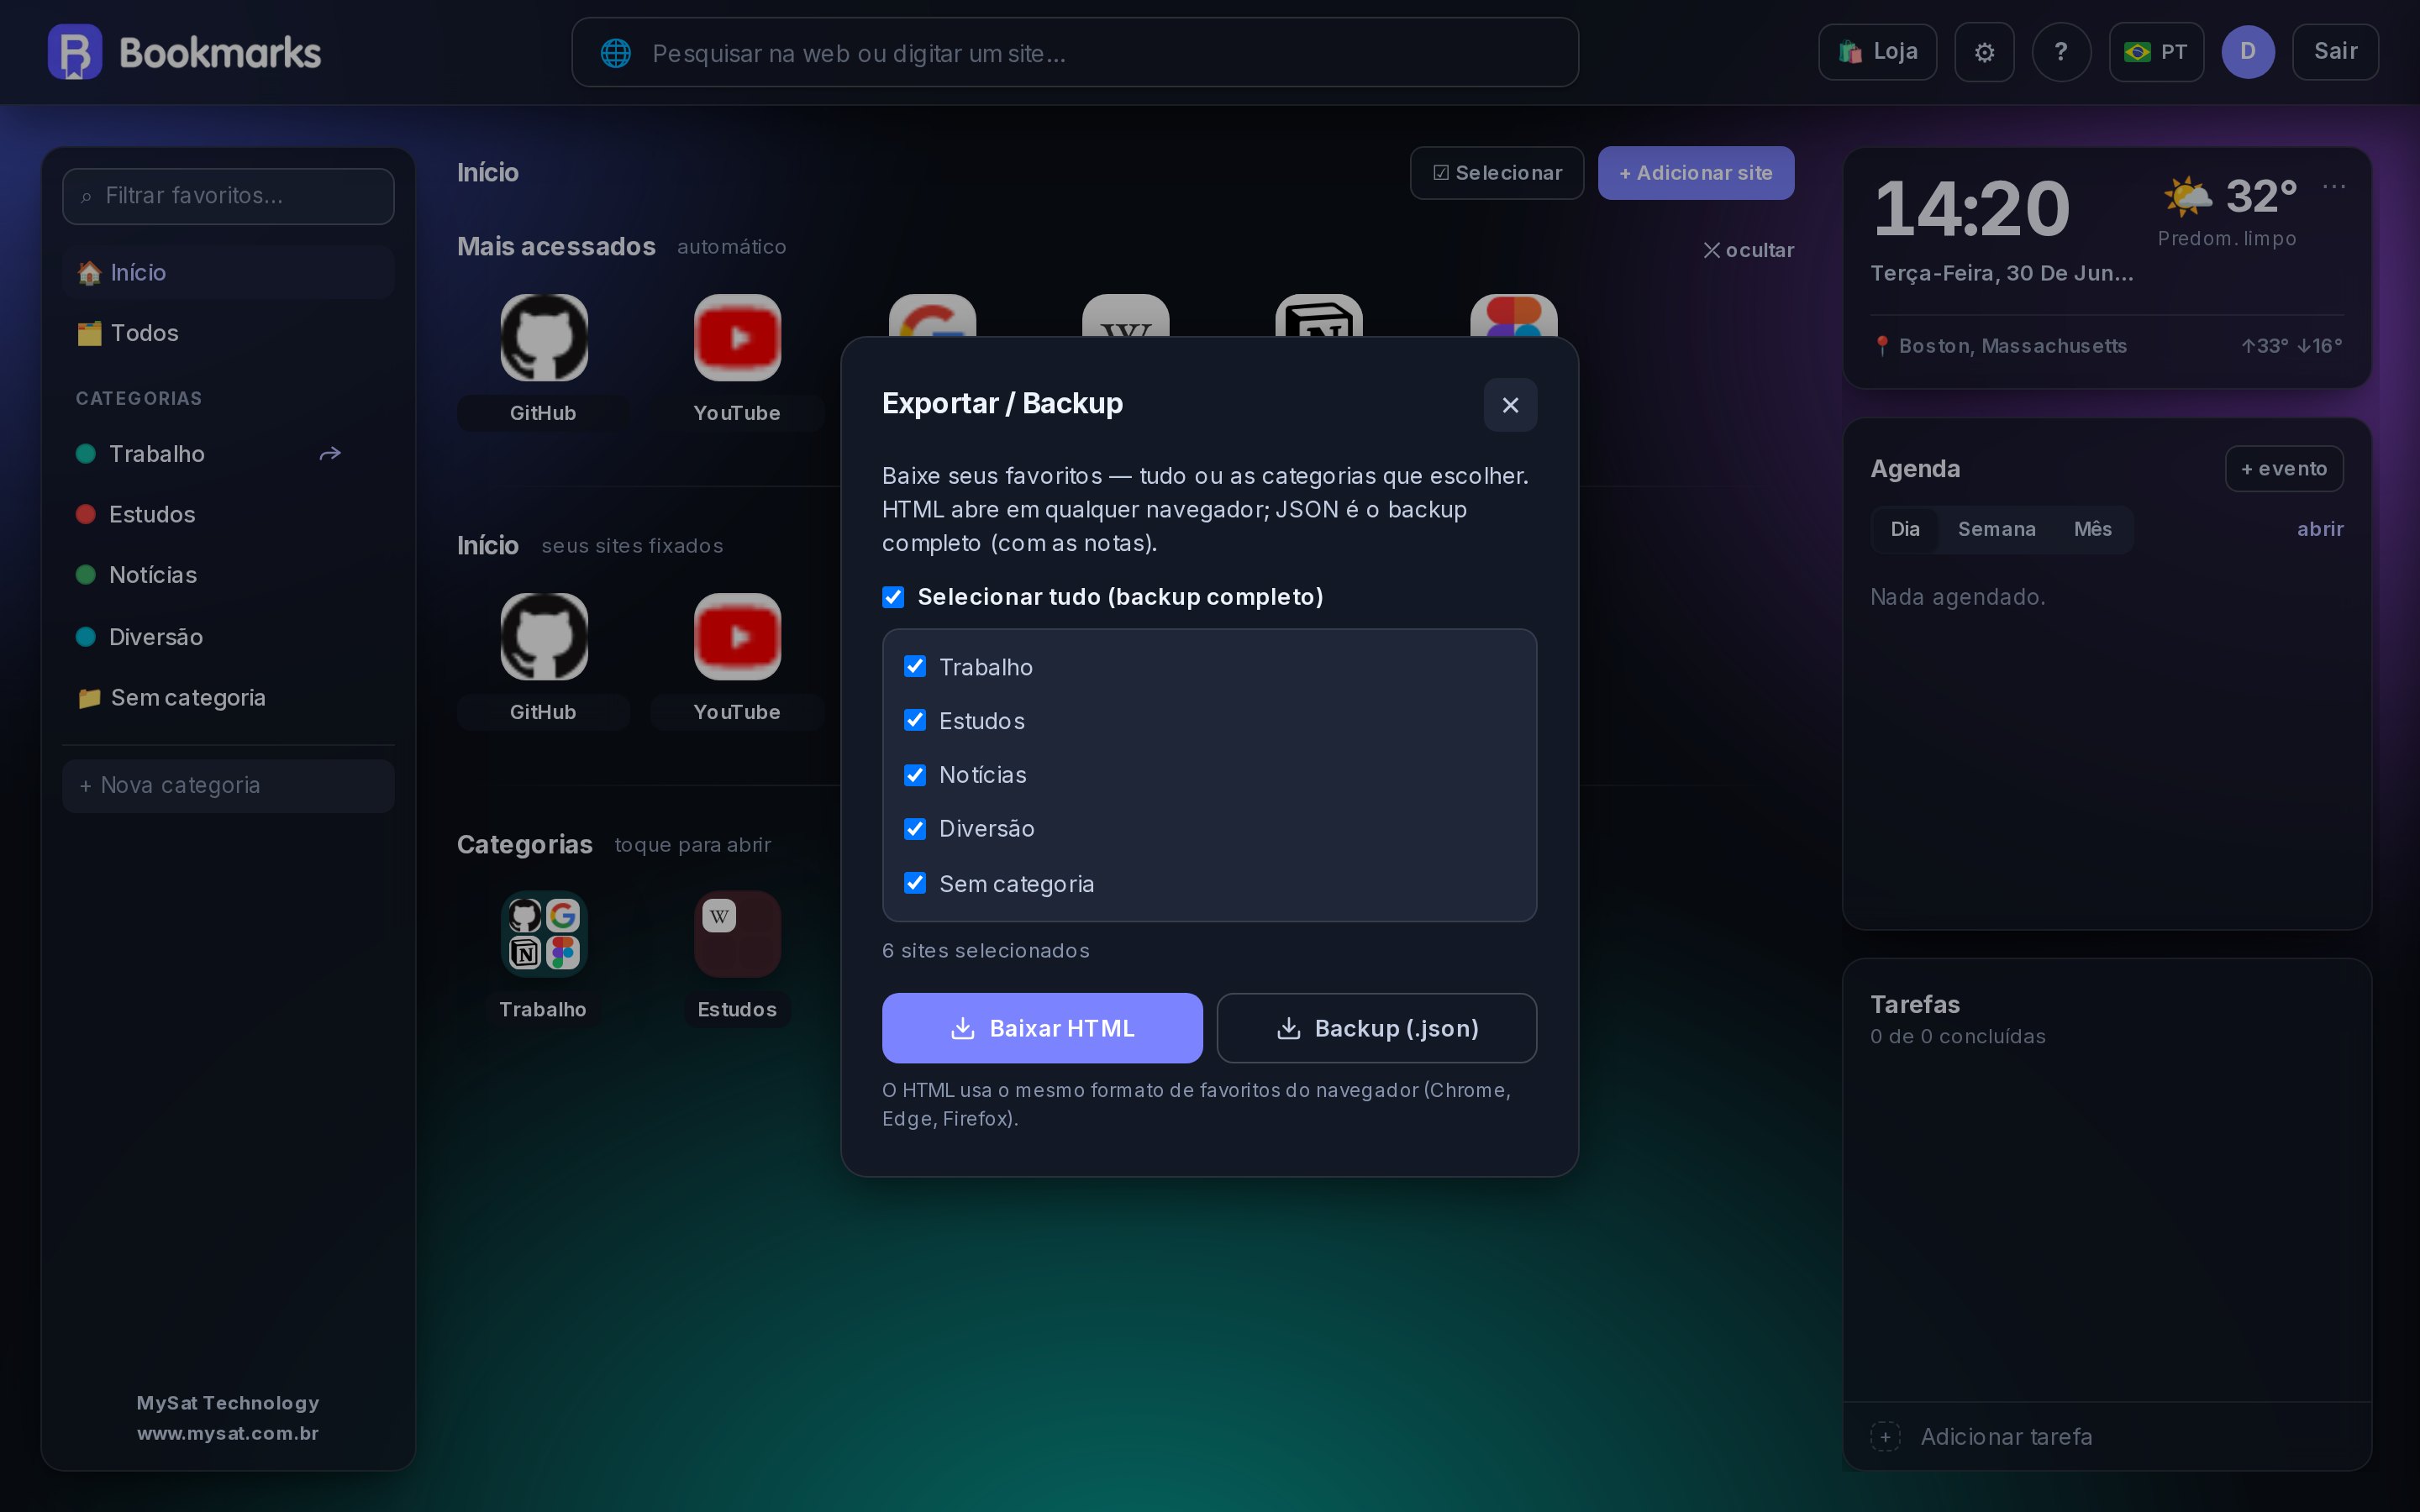
Task: Close the Exportar / Backup dialog
Action: click(1510, 405)
